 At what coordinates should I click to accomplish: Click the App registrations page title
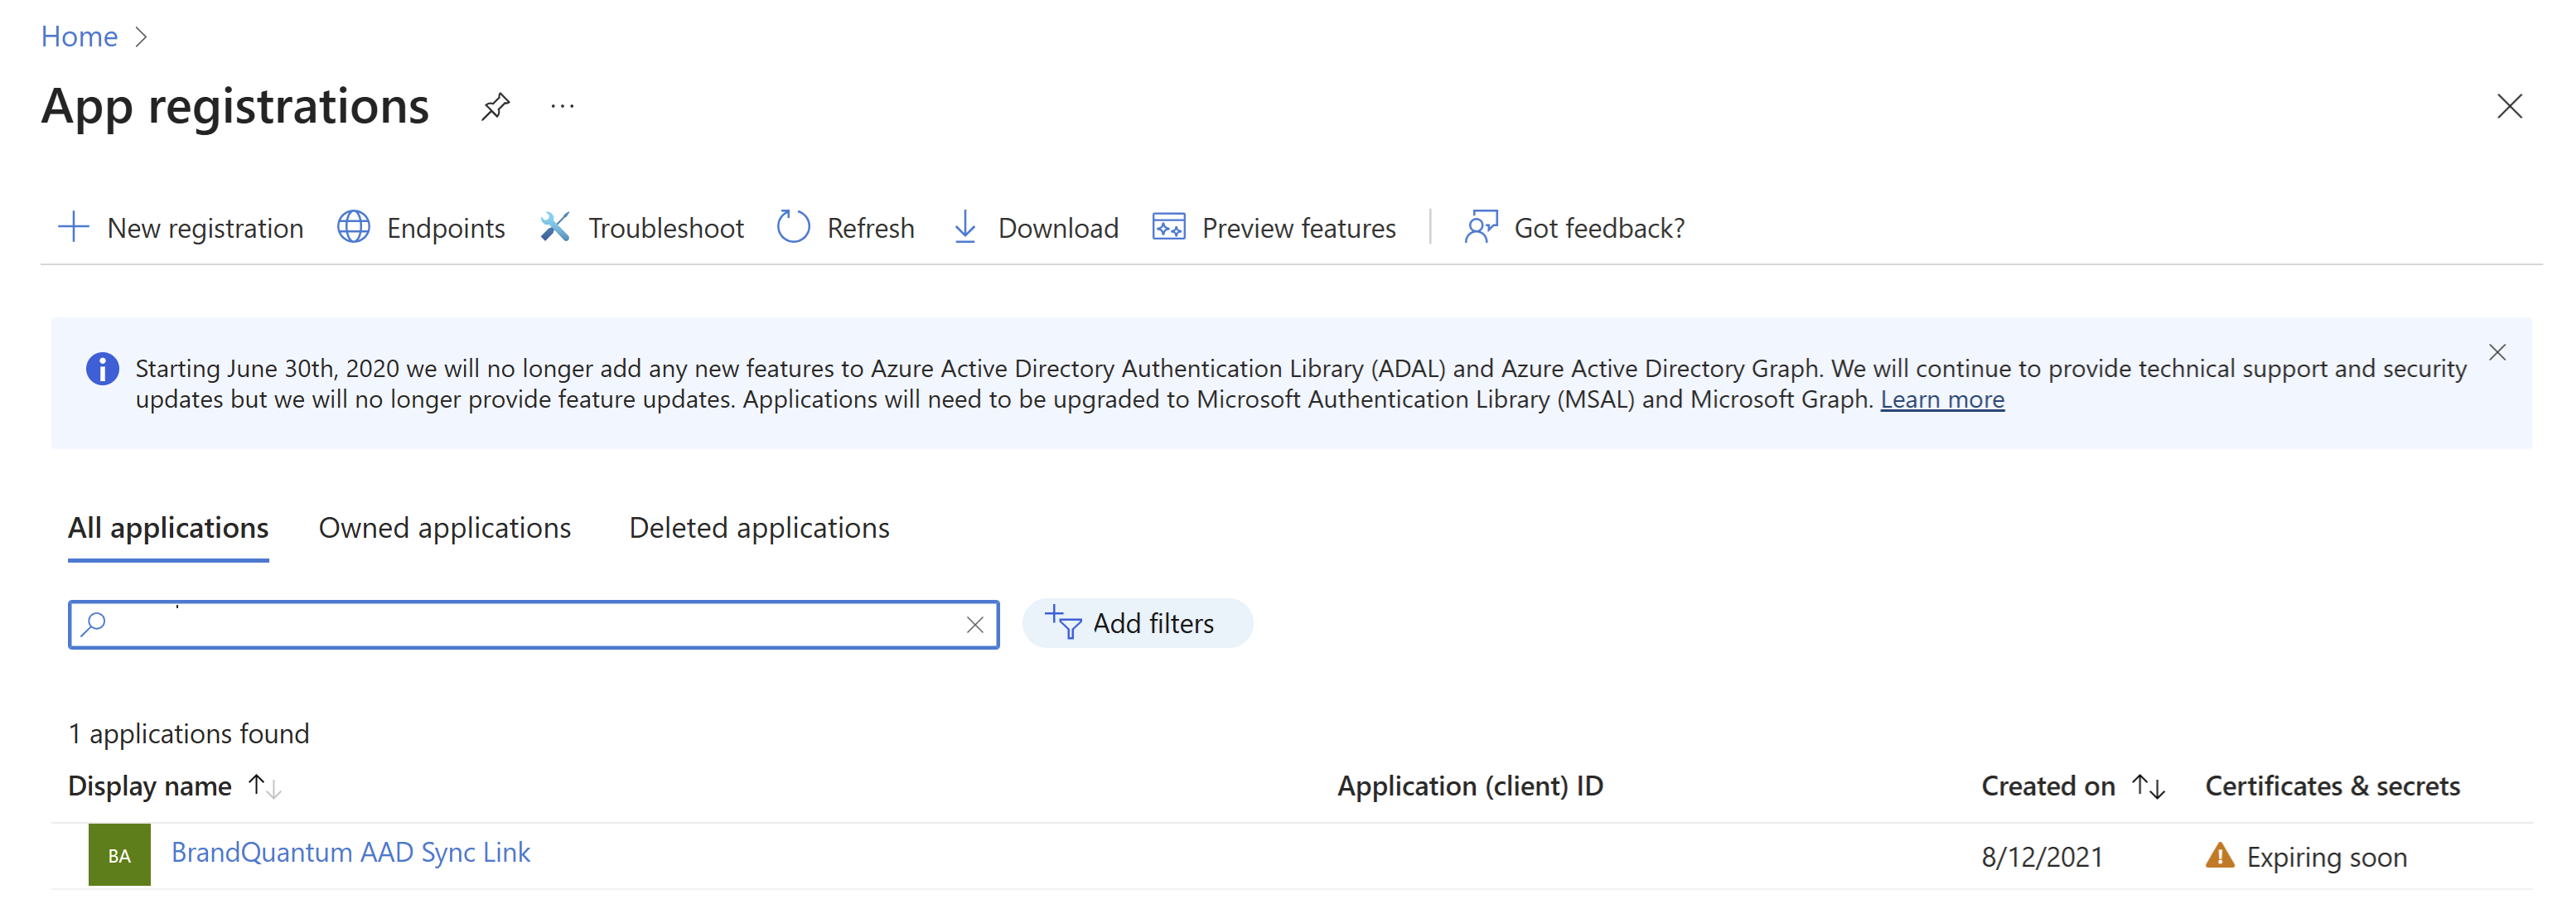coord(235,108)
